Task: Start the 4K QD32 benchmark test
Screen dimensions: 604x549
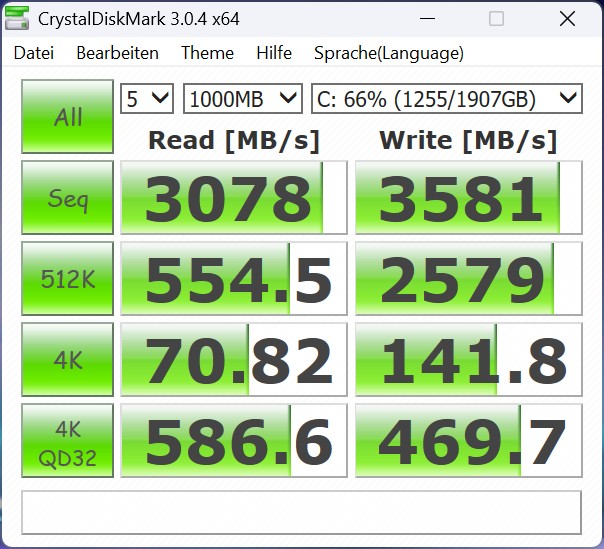Action: (67, 440)
